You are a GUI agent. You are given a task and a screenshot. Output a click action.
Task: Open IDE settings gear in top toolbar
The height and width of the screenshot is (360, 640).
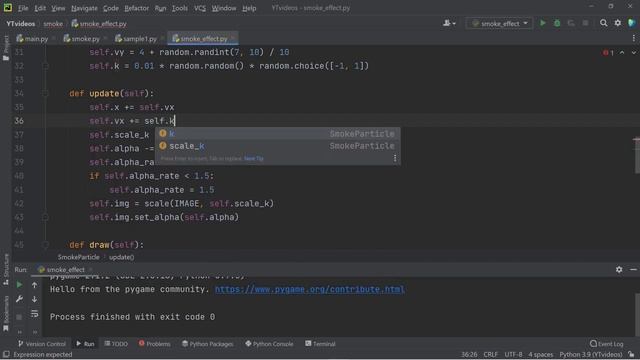click(x=618, y=23)
